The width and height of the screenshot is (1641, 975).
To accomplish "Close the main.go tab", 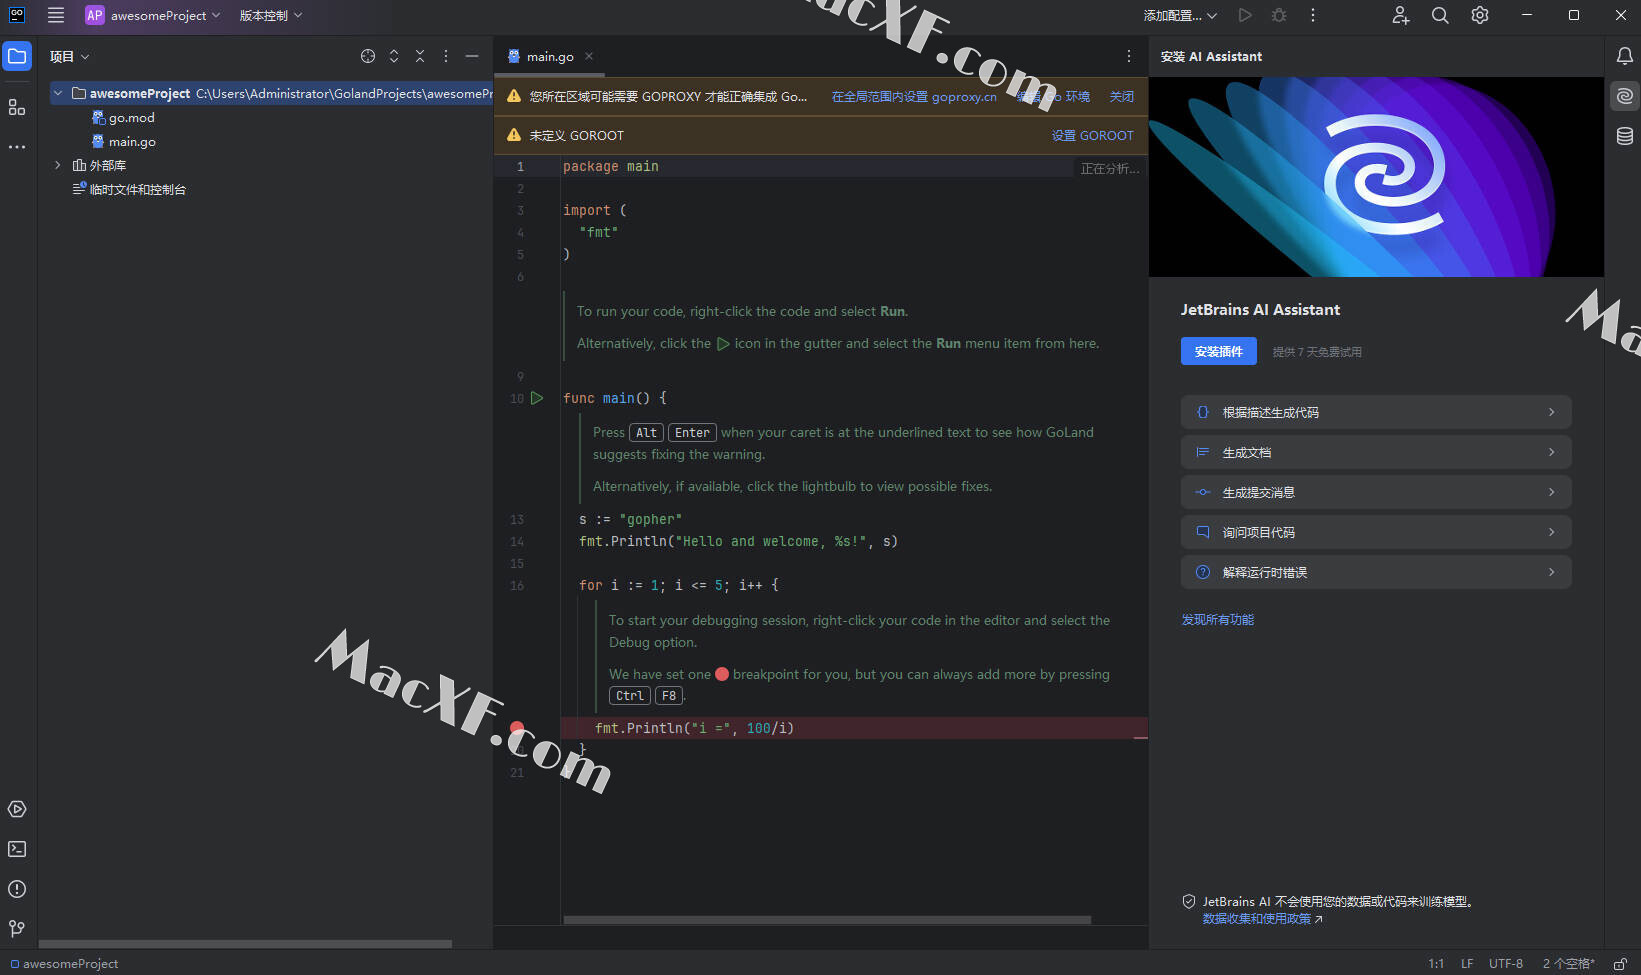I will point(589,56).
